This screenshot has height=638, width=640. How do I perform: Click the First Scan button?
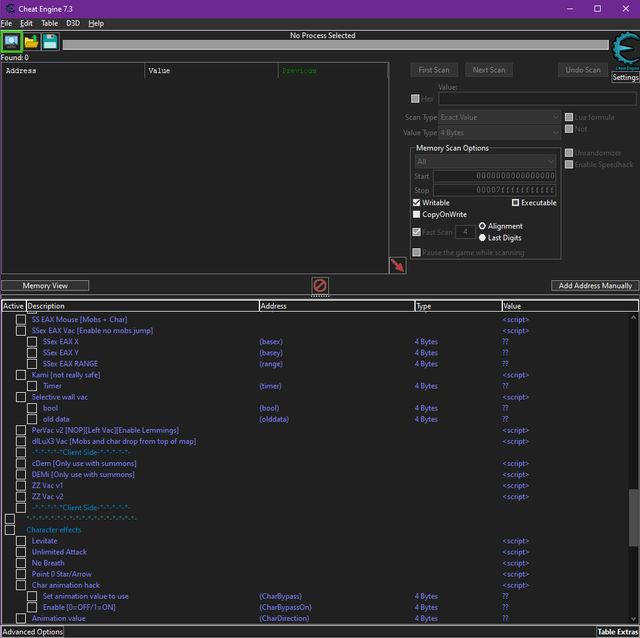[434, 70]
